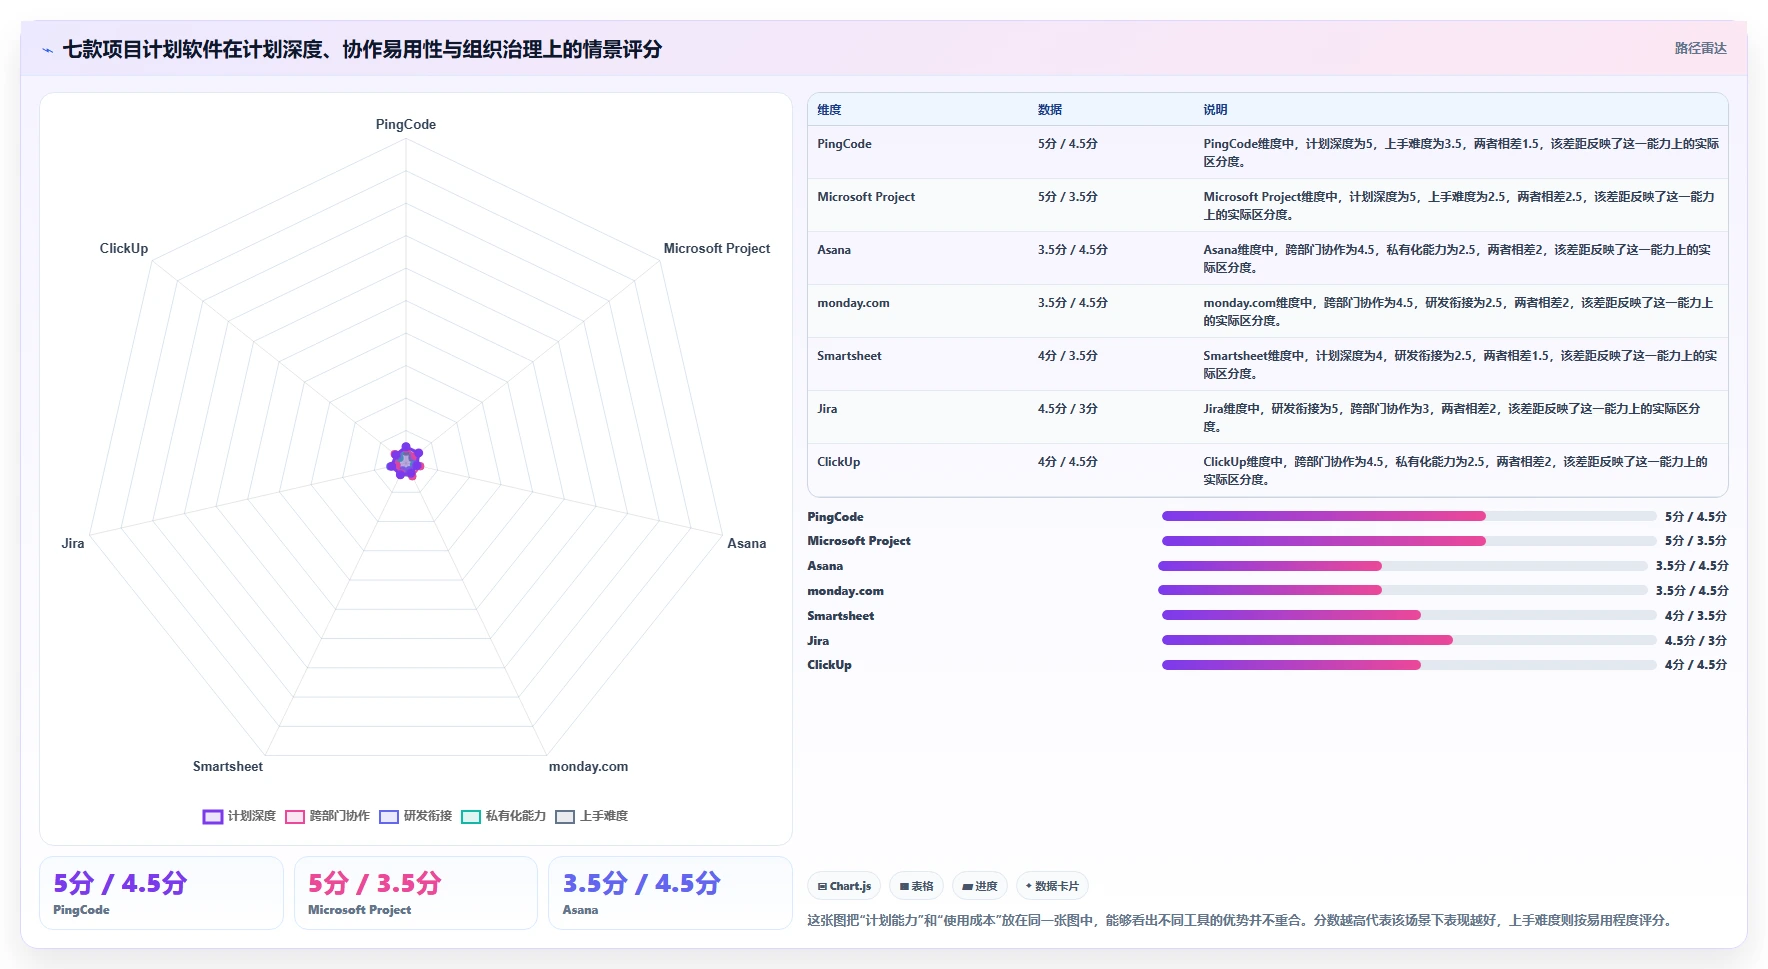This screenshot has height=969, width=1768.
Task: Open the Asana 3.5分 / 4.5分 data card
Action: 670,893
